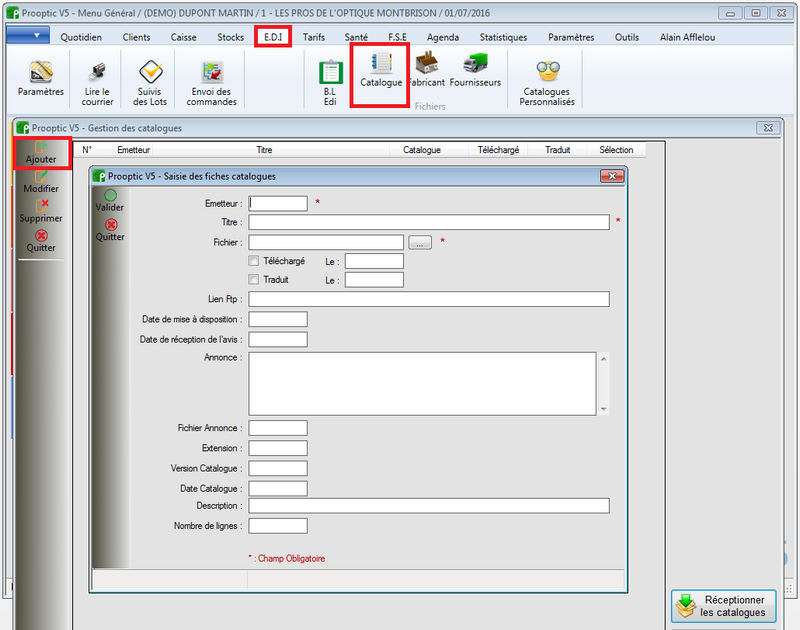Click Date de mise à disposition field
This screenshot has width=800, height=630.
click(278, 319)
